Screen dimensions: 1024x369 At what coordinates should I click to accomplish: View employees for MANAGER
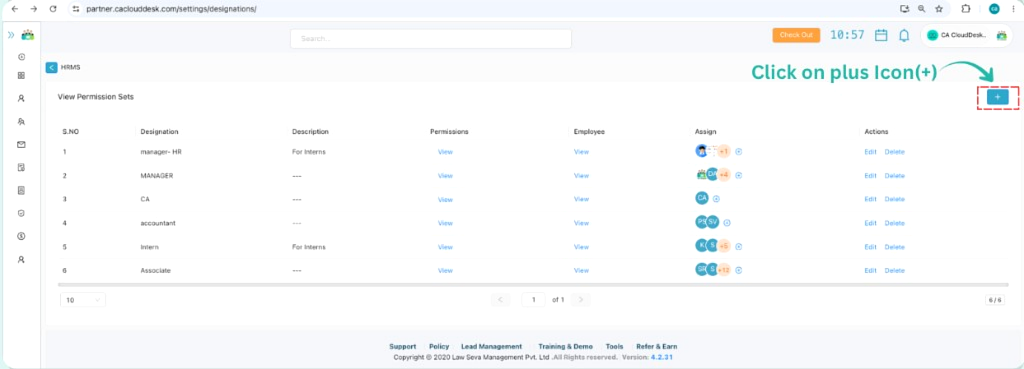point(581,176)
